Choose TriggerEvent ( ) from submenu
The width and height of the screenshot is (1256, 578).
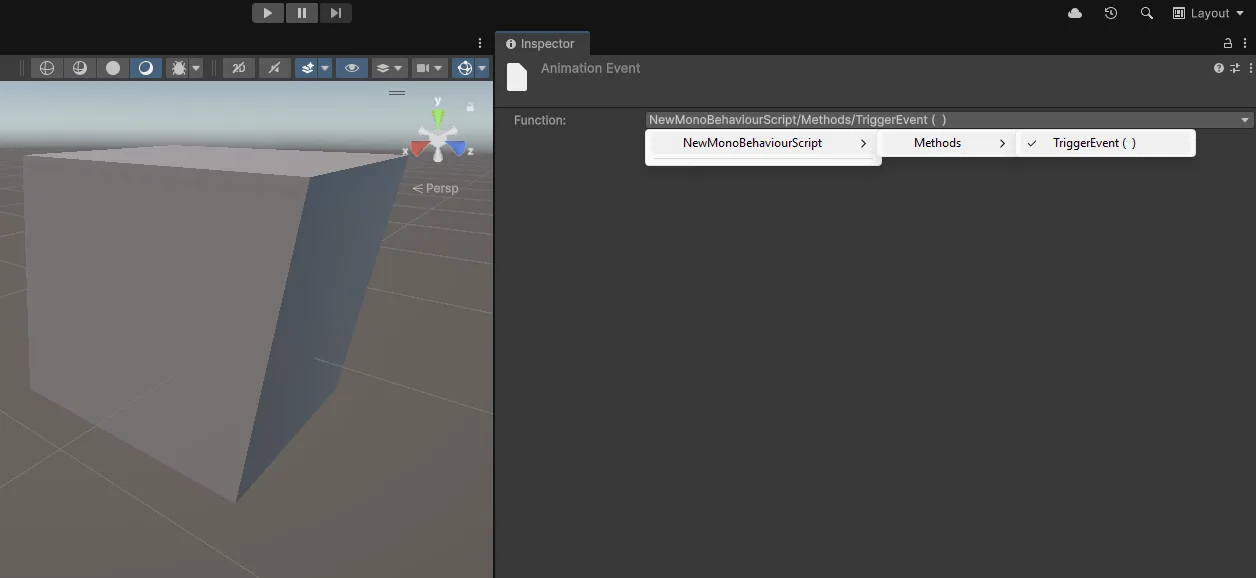point(1094,143)
